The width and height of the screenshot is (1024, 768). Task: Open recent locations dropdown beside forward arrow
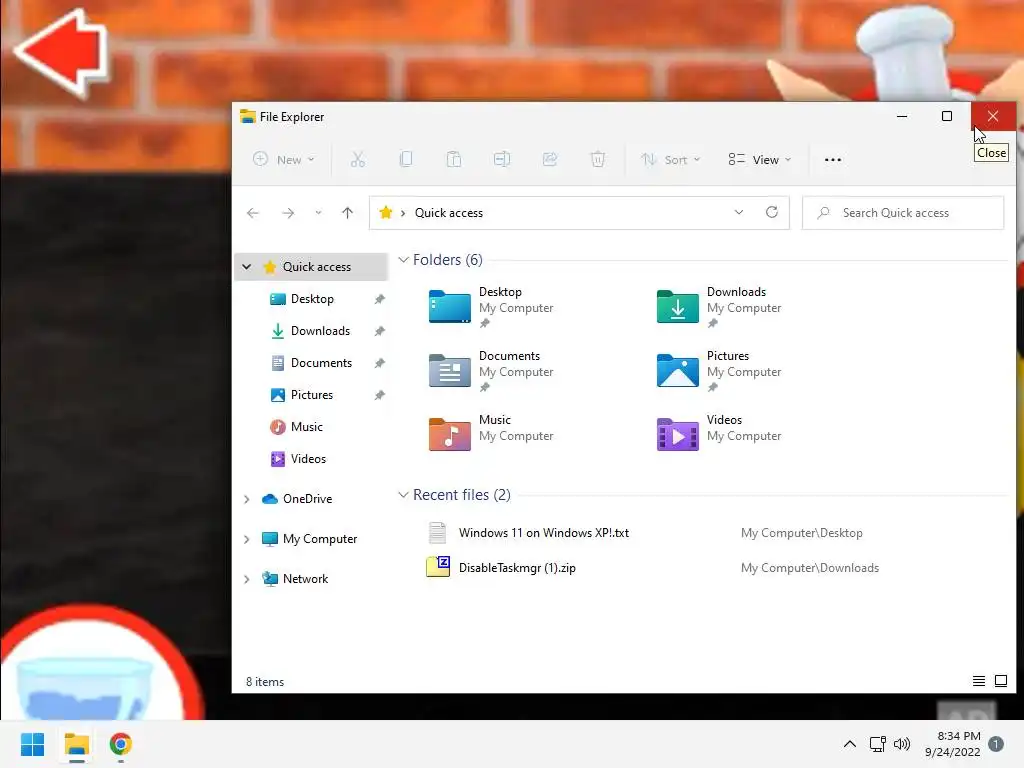pos(318,213)
